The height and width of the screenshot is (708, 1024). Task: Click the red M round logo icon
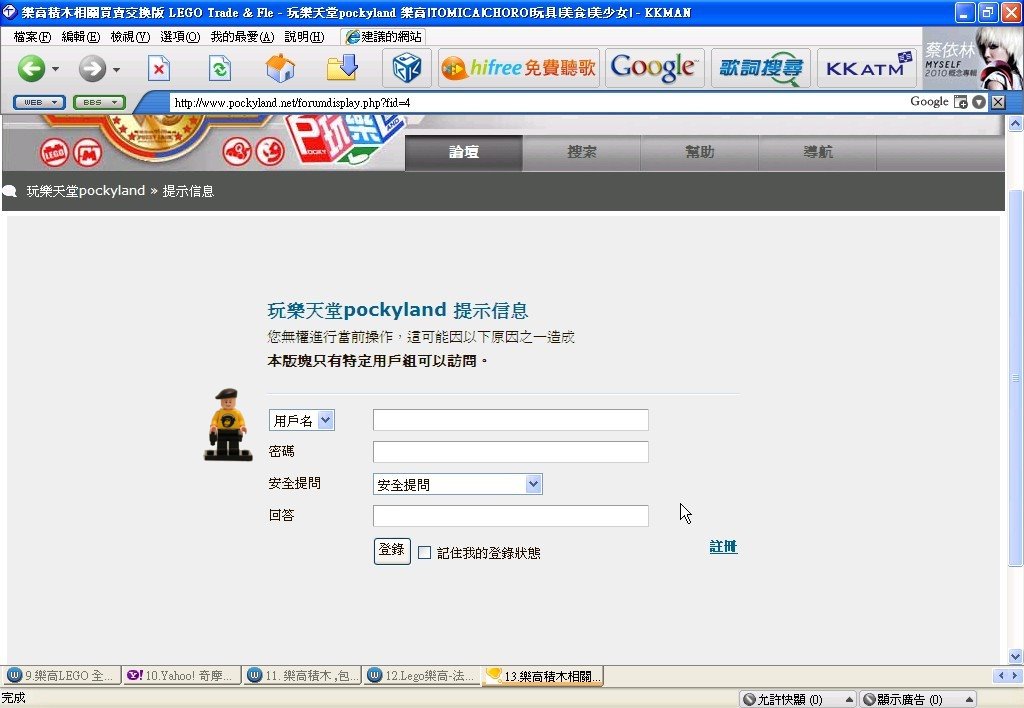tap(88, 153)
